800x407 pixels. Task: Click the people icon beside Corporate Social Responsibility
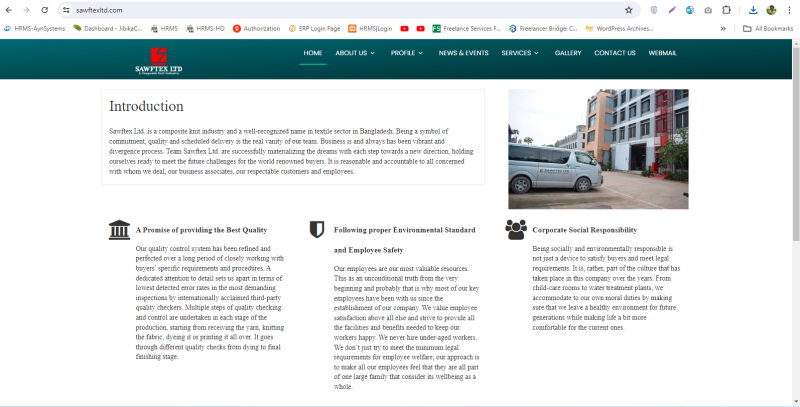pos(516,230)
